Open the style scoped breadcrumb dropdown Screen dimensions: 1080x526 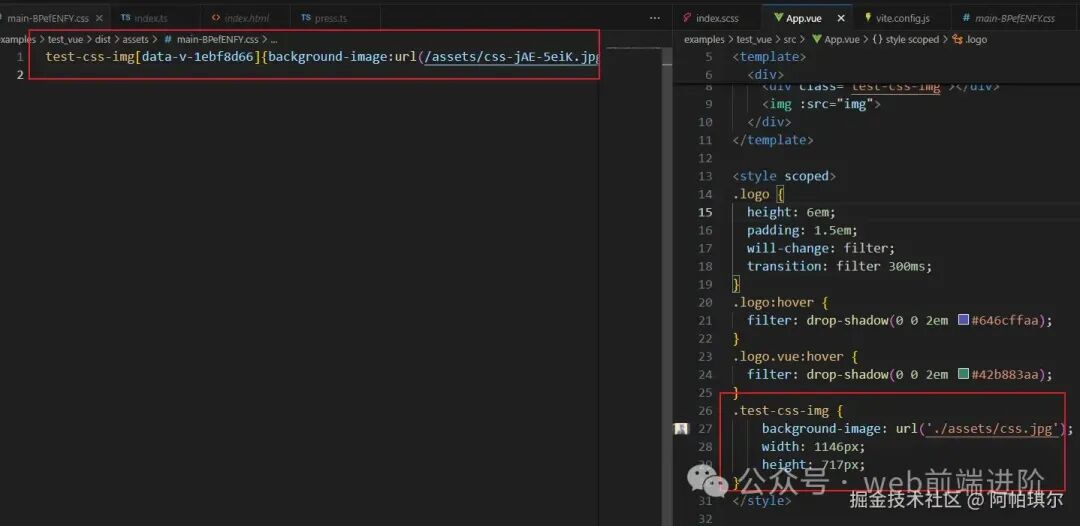906,39
